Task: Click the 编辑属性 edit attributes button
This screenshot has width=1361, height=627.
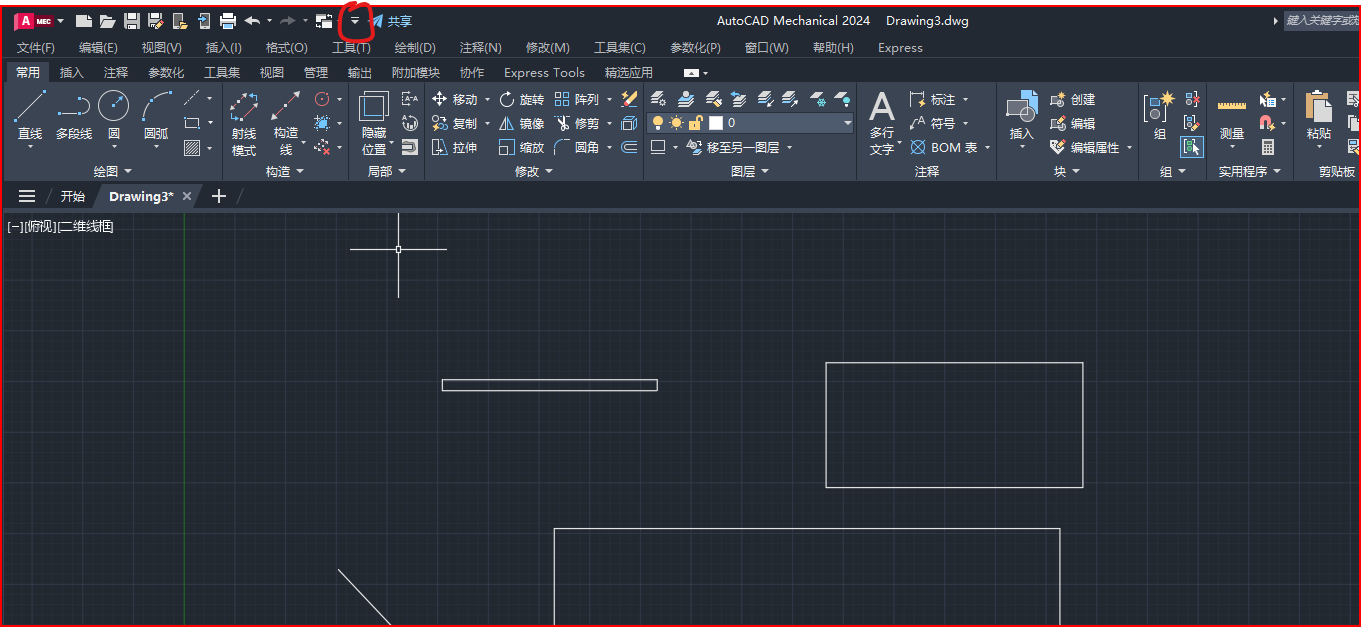Action: click(x=1086, y=147)
